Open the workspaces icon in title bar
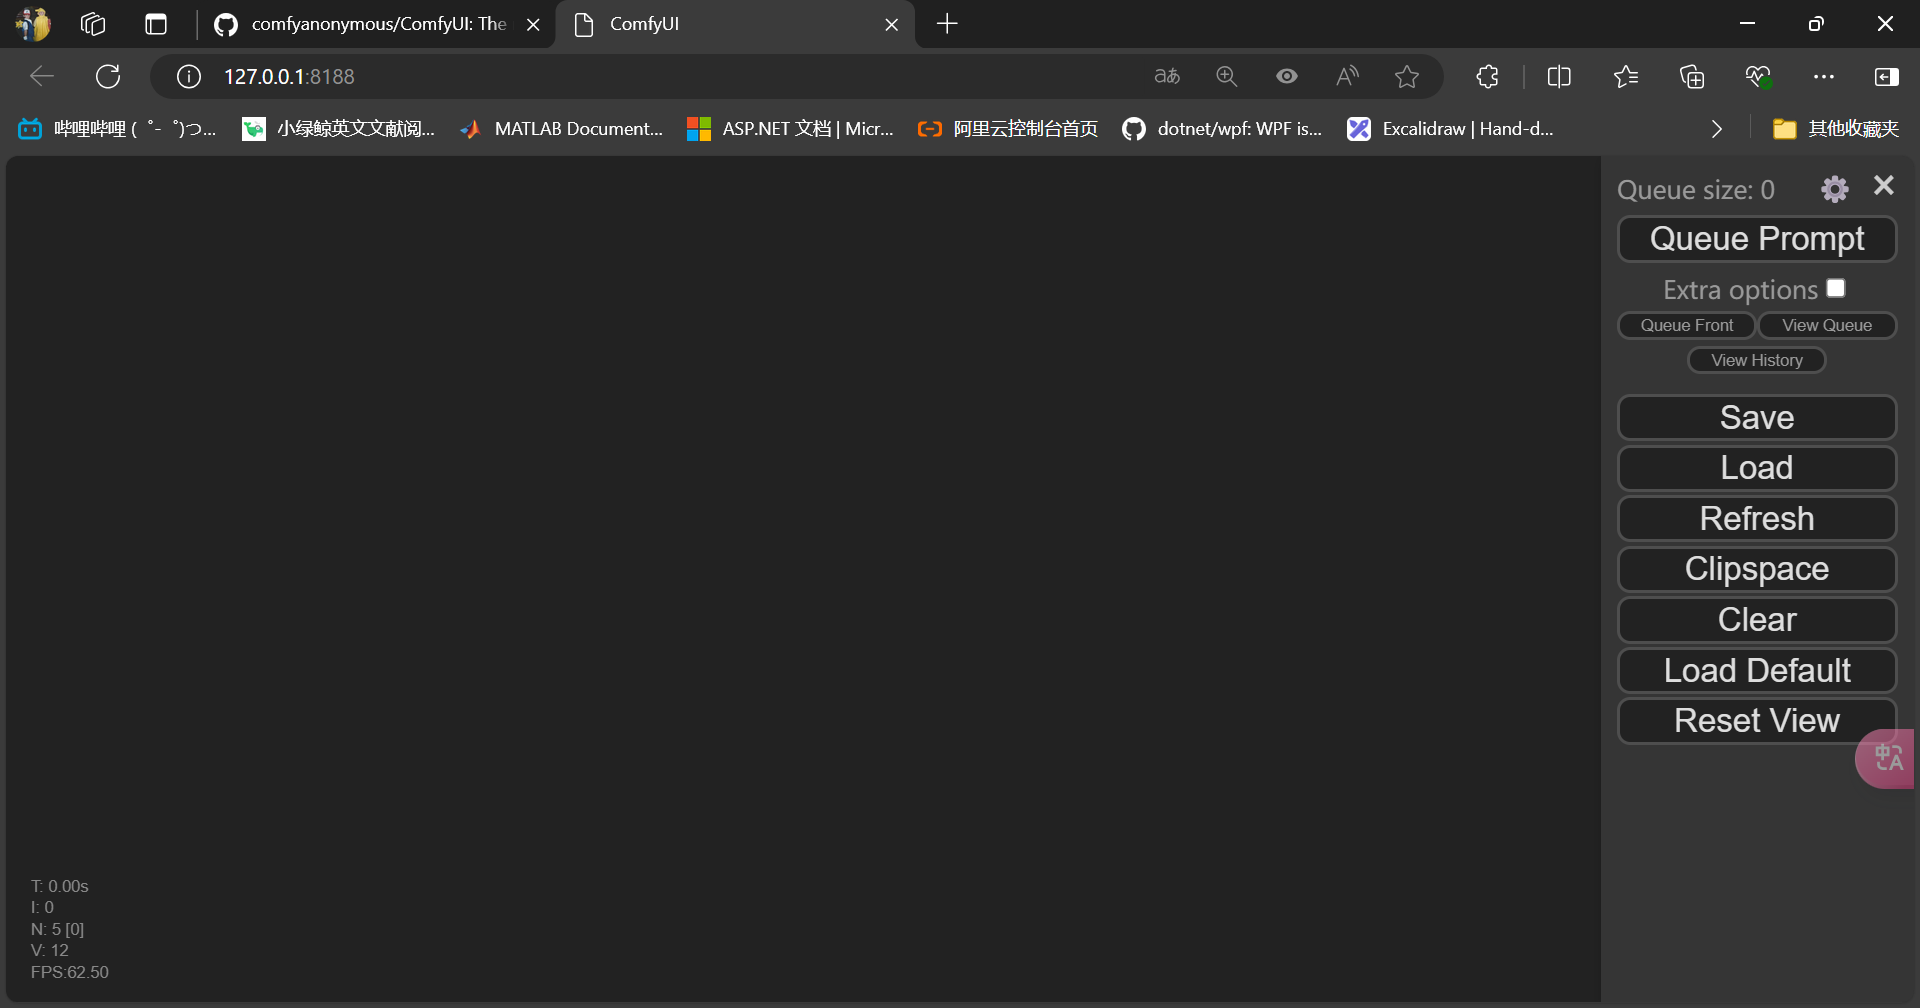1920x1008 pixels. 93,23
